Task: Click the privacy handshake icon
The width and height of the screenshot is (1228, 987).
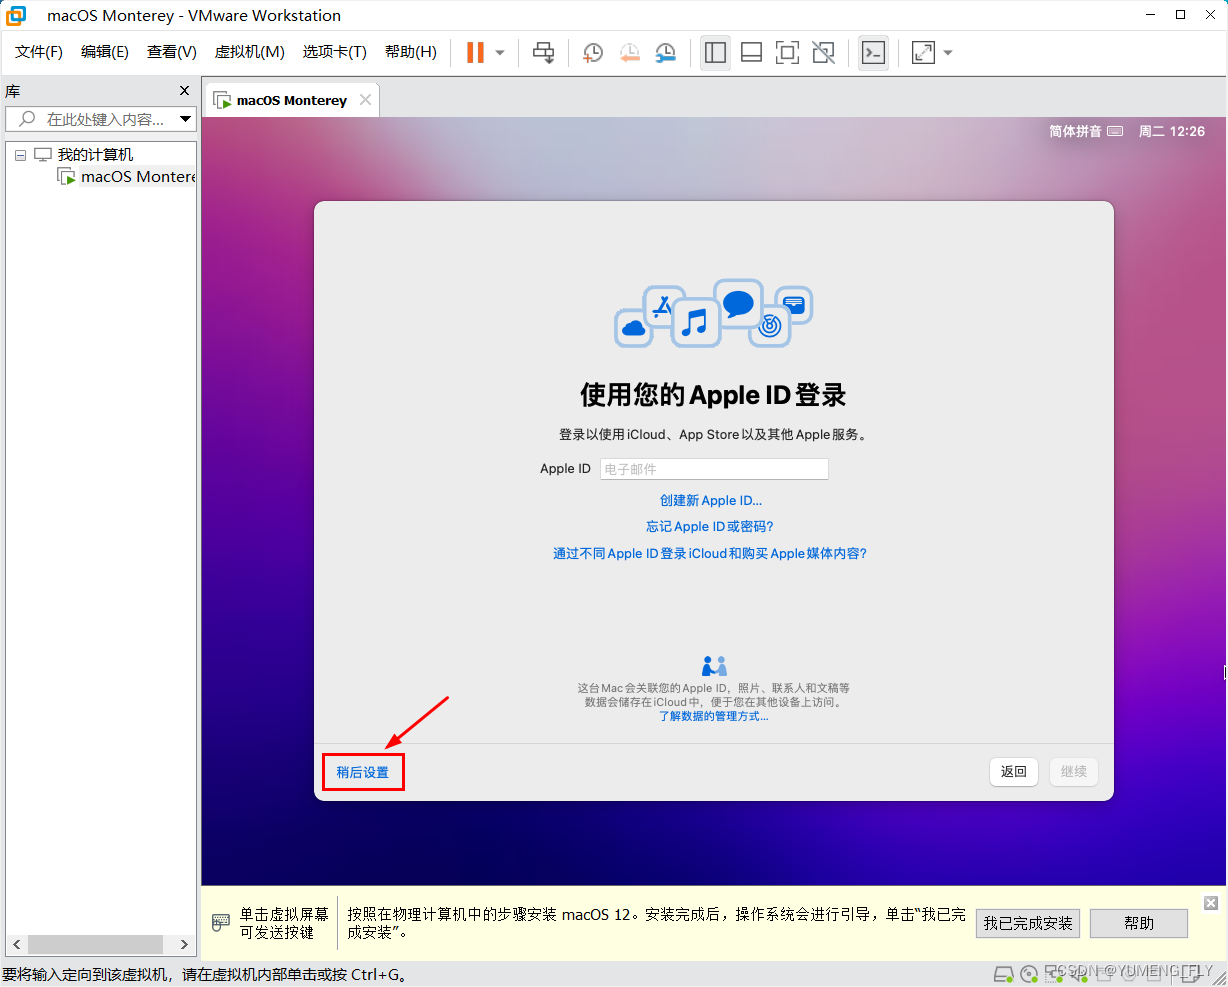Action: coord(714,666)
